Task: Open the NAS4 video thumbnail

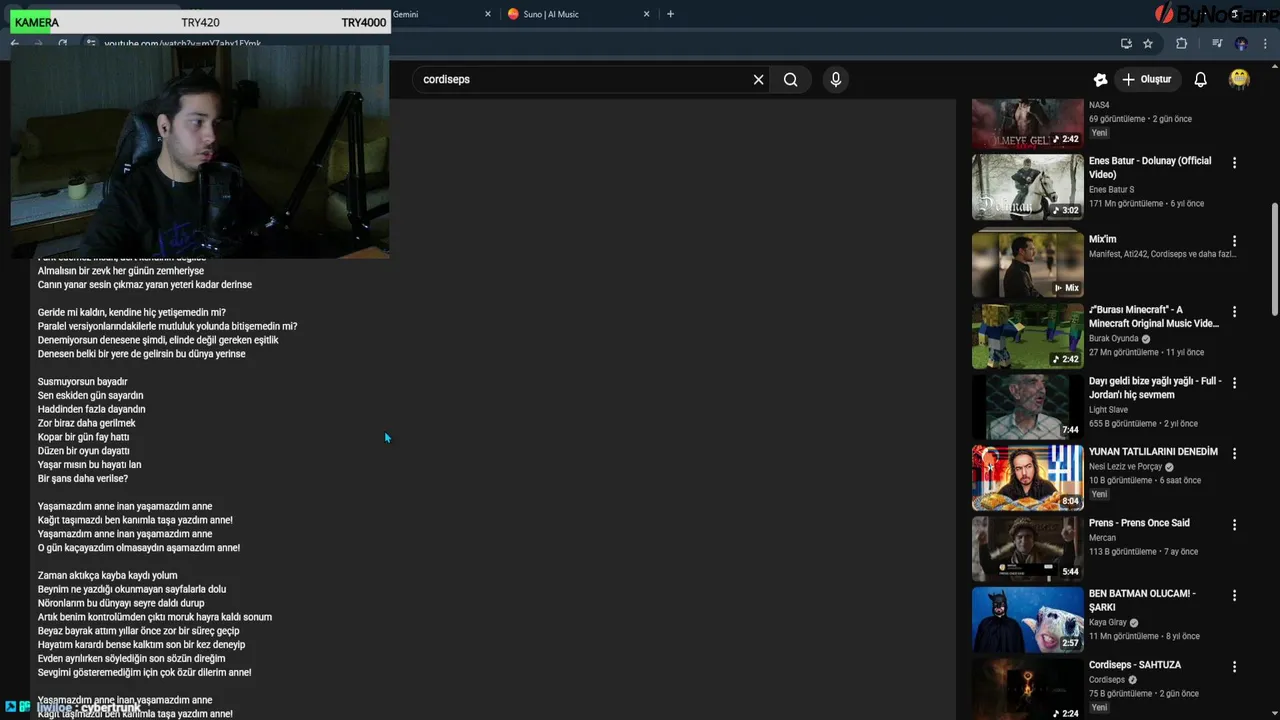Action: 1027,123
